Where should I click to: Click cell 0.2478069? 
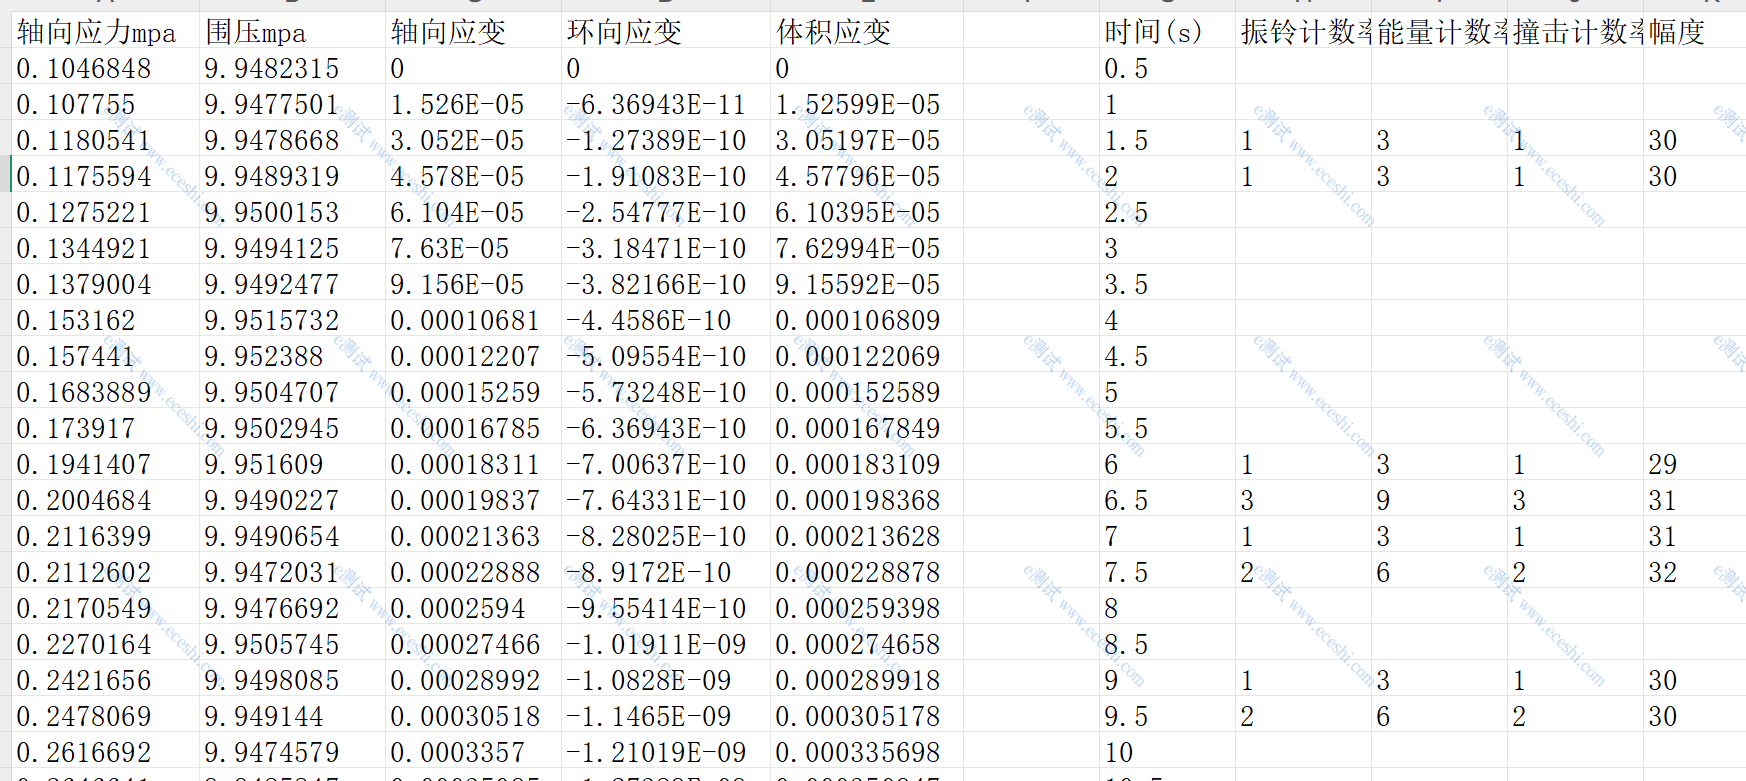(x=106, y=715)
